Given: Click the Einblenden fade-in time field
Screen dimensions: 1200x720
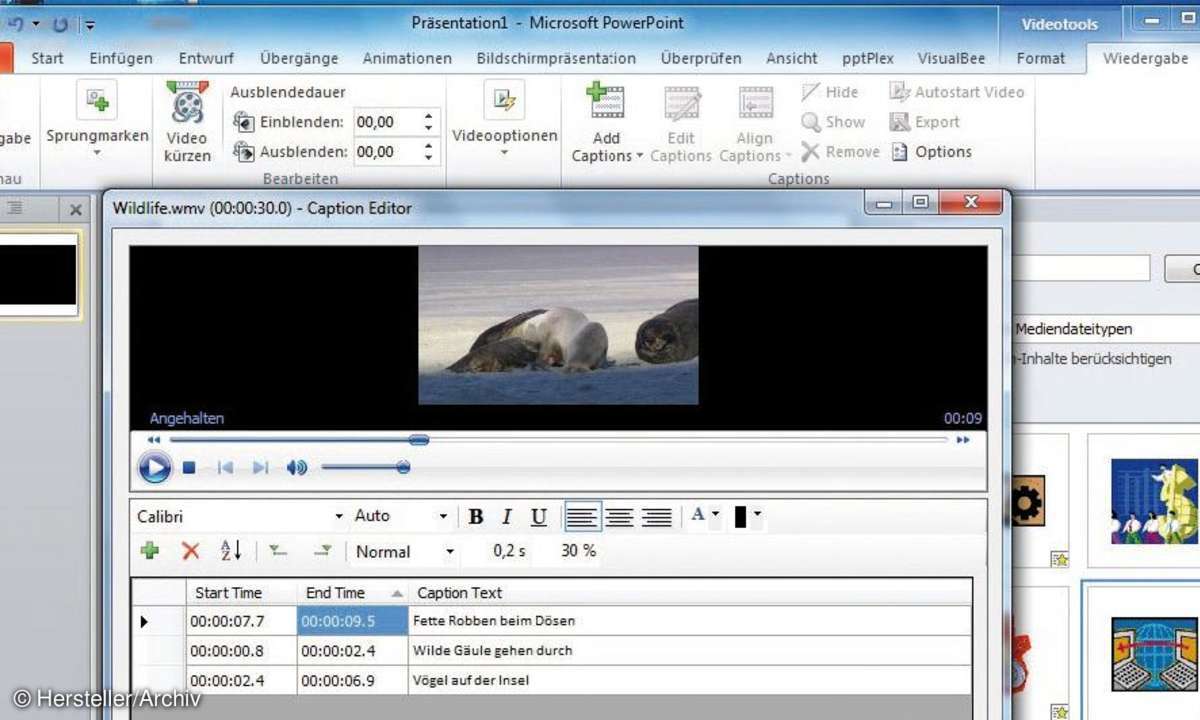Looking at the screenshot, I should (388, 122).
